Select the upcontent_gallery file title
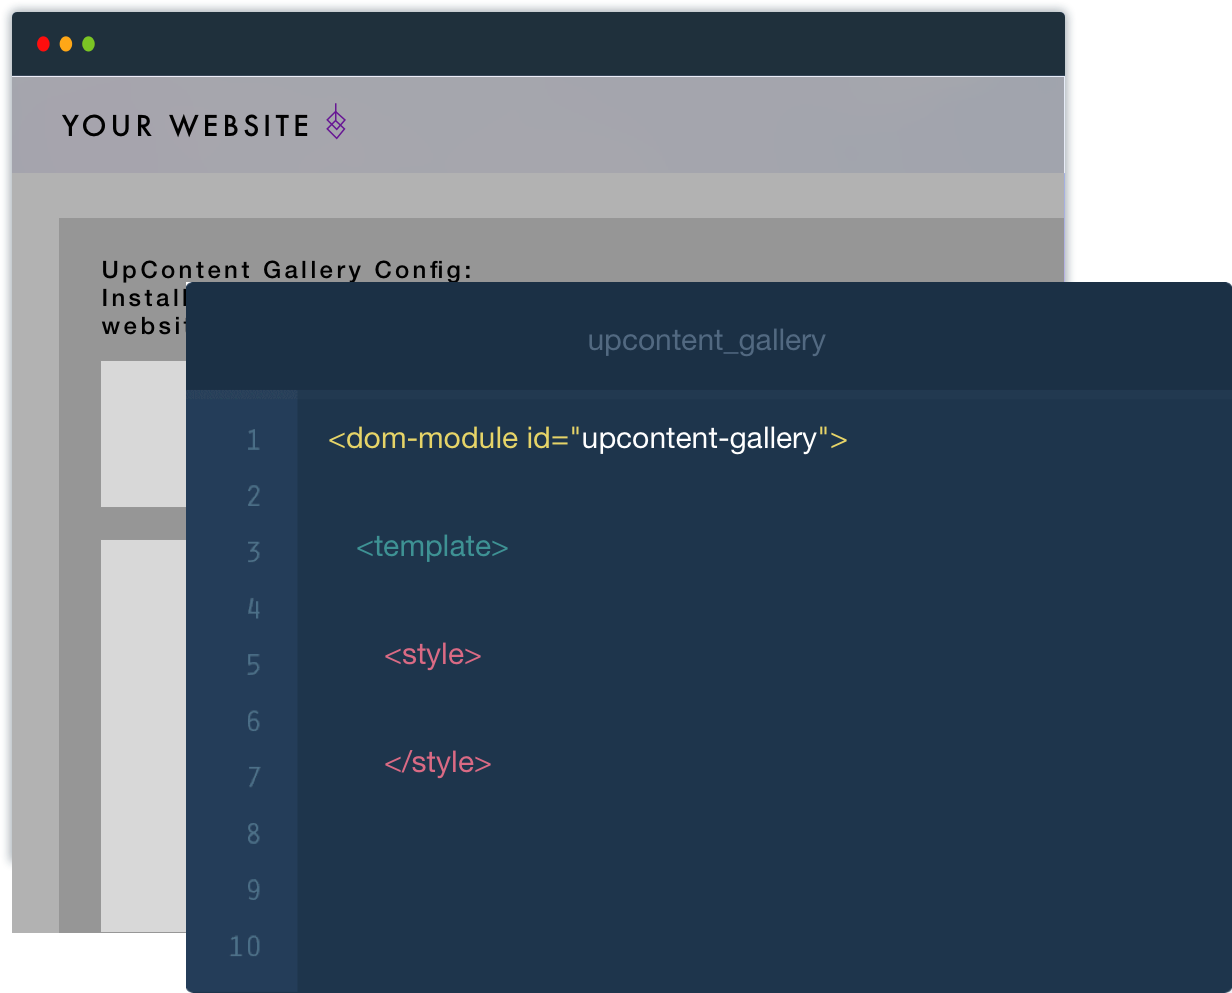This screenshot has width=1232, height=993. (707, 340)
